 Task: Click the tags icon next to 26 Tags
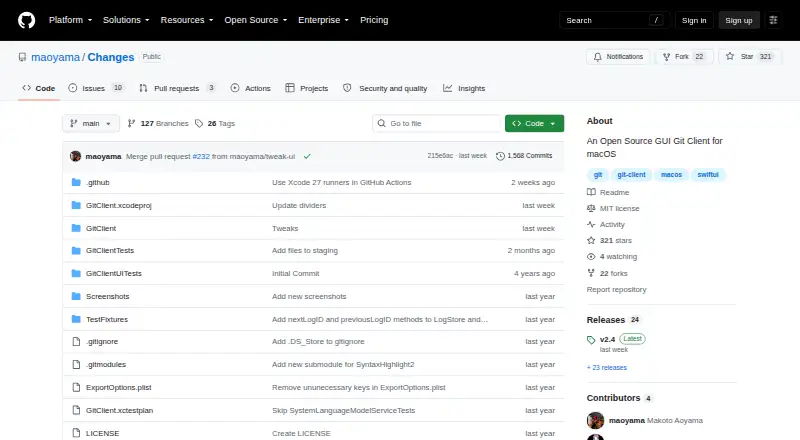click(199, 124)
